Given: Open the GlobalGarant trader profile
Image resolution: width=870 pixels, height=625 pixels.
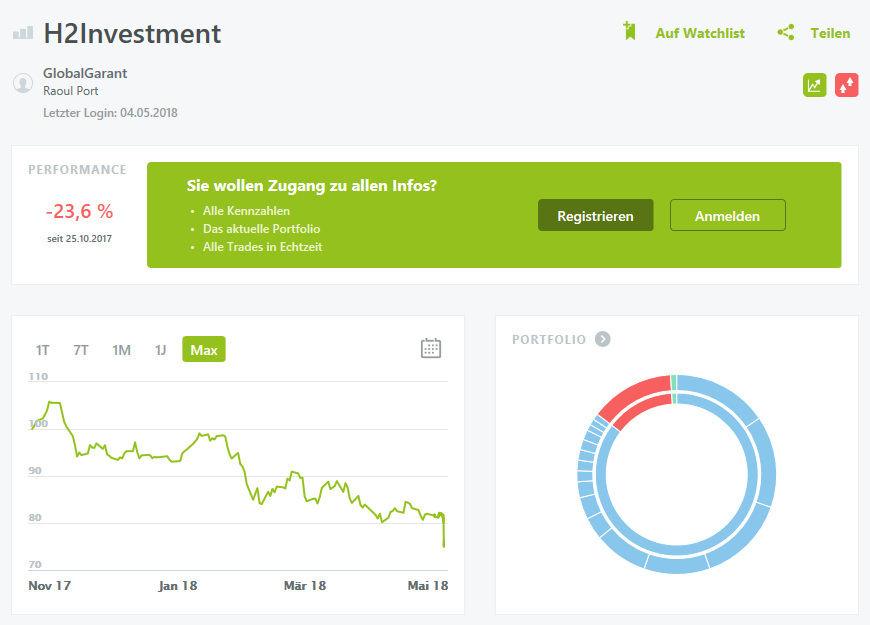Looking at the screenshot, I should point(85,73).
